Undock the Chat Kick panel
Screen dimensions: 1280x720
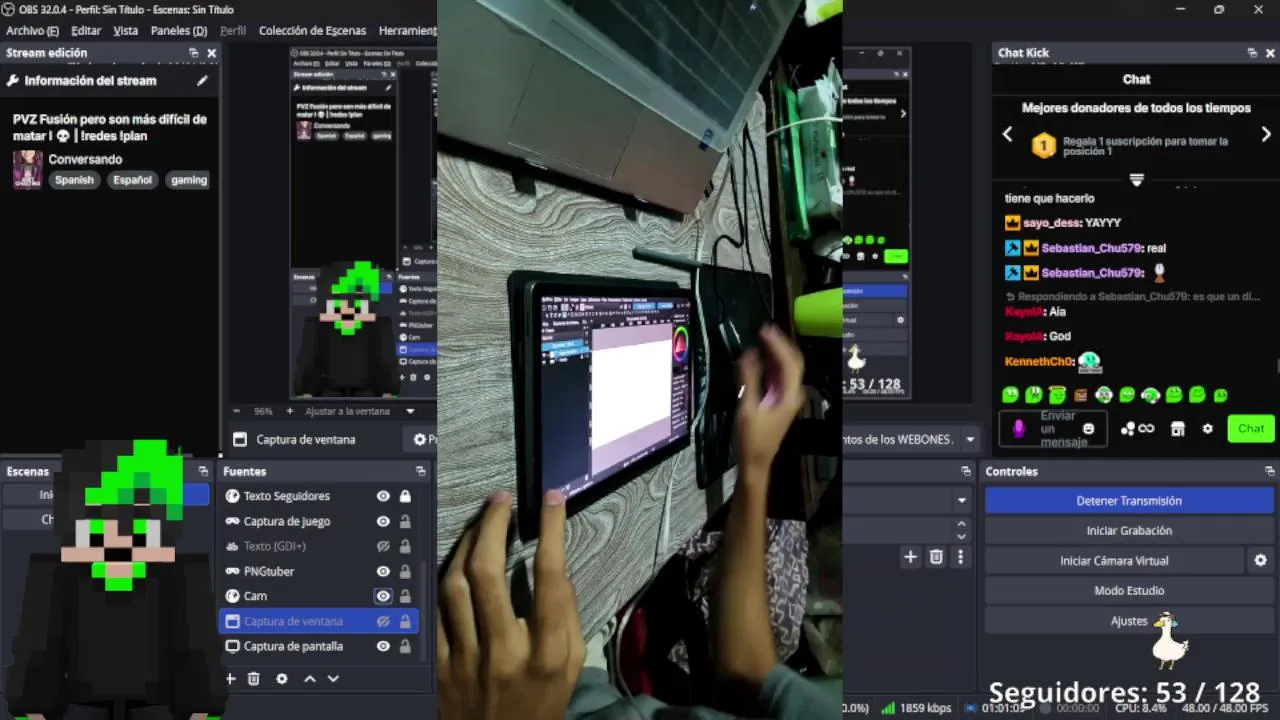[1252, 53]
